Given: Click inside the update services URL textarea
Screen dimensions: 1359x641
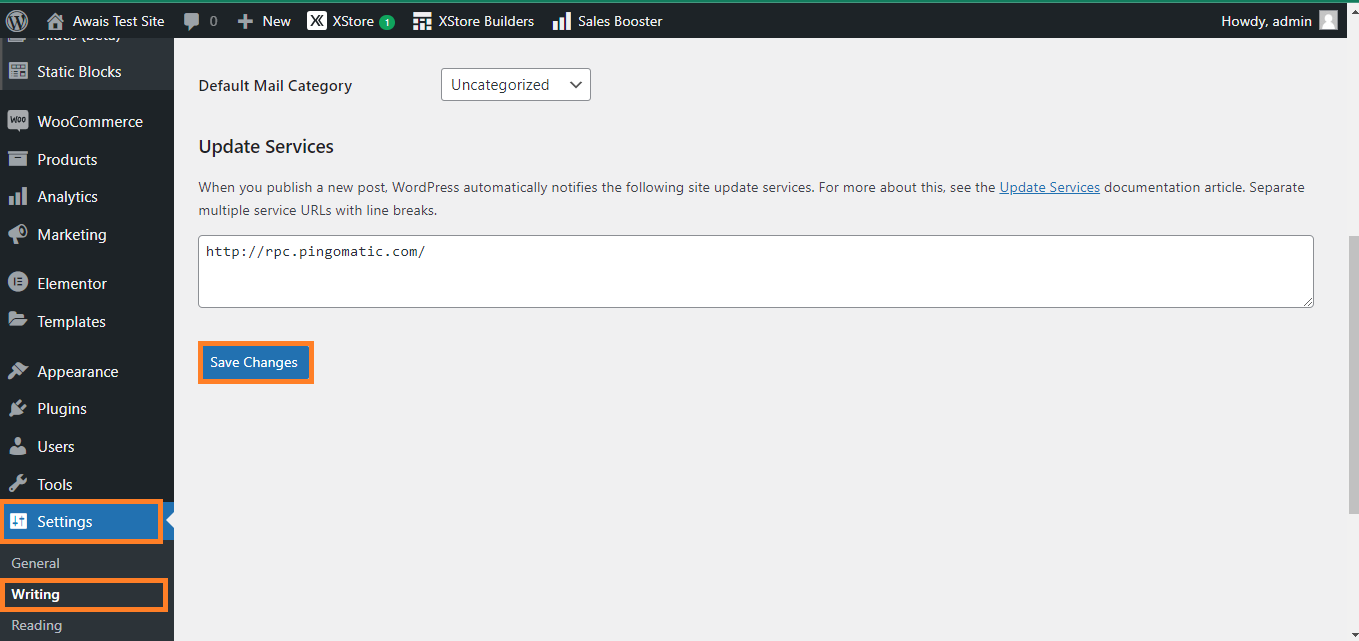Looking at the screenshot, I should tap(756, 271).
